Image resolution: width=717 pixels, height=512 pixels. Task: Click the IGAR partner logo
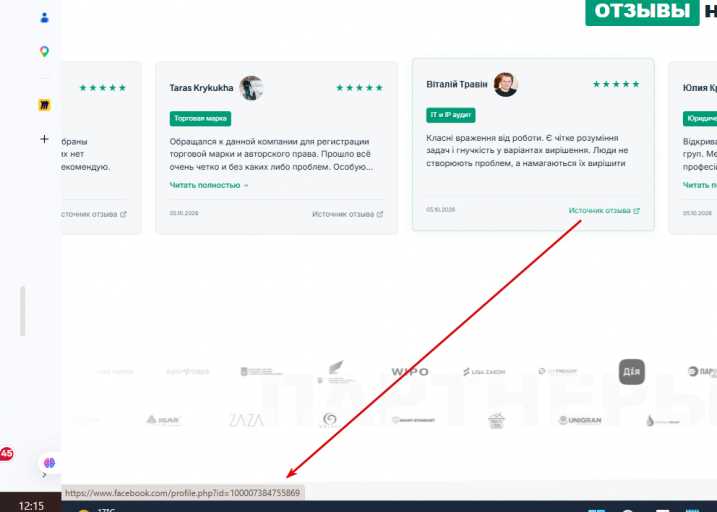(x=163, y=420)
